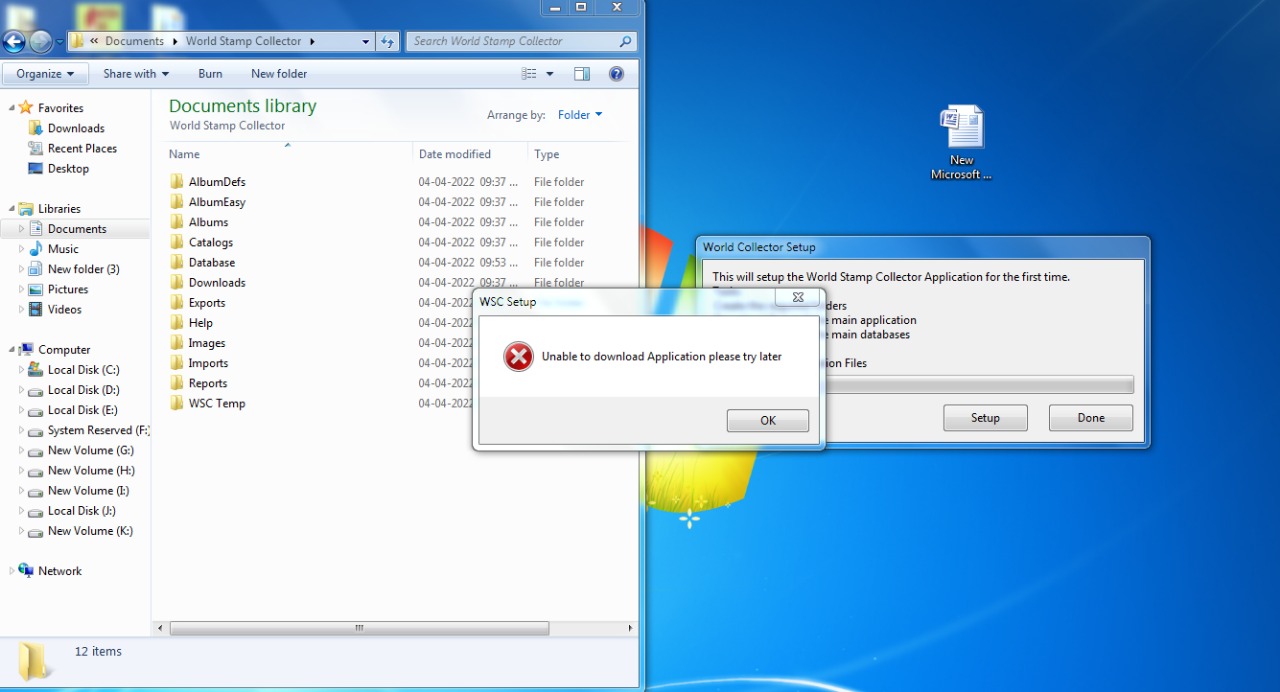
Task: Click Burn in Explorer toolbar
Action: (210, 74)
